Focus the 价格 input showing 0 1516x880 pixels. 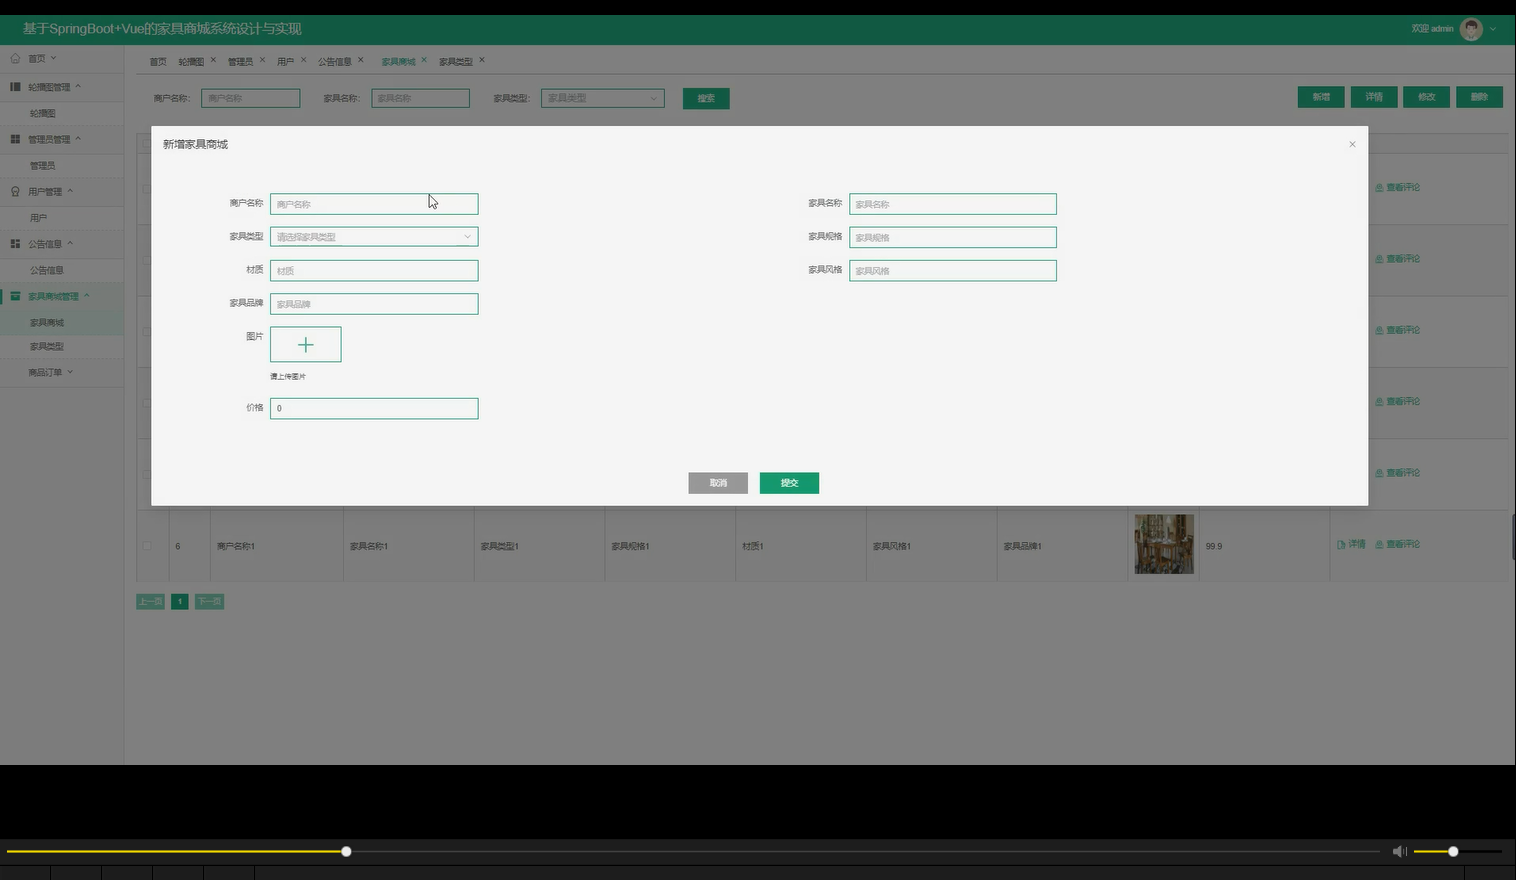(374, 408)
